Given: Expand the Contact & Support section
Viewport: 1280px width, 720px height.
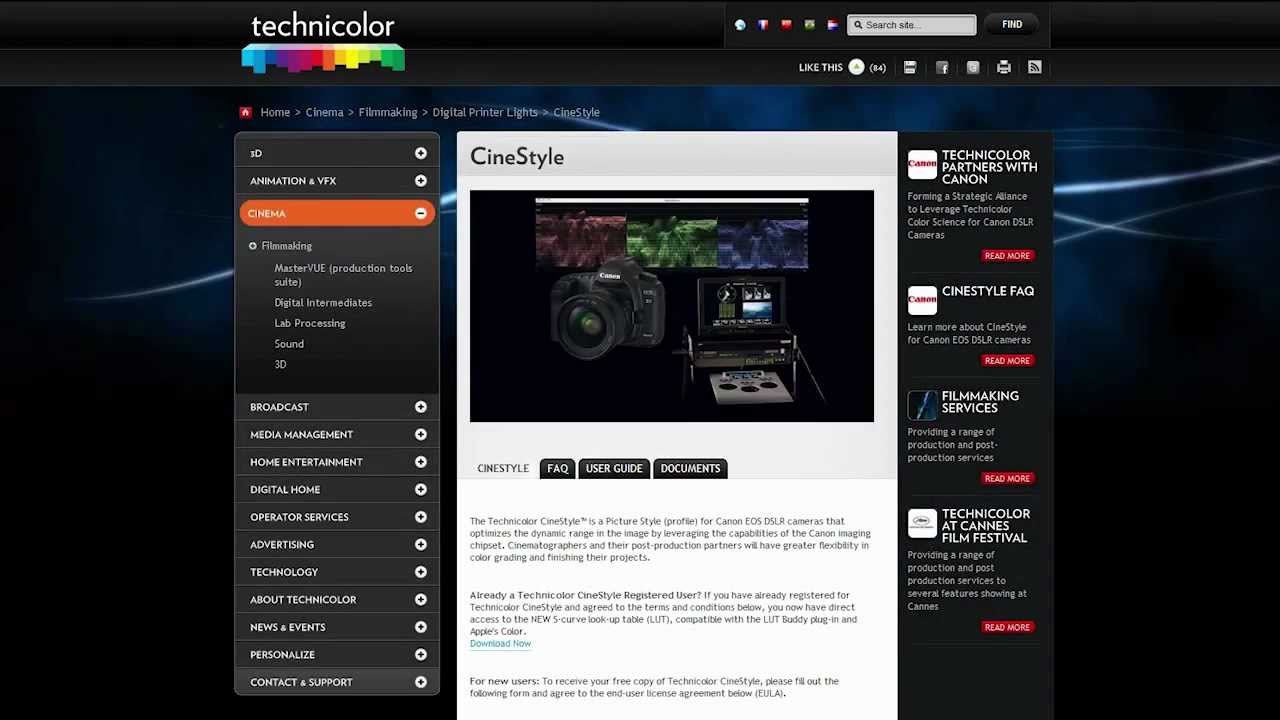Looking at the screenshot, I should tap(421, 682).
